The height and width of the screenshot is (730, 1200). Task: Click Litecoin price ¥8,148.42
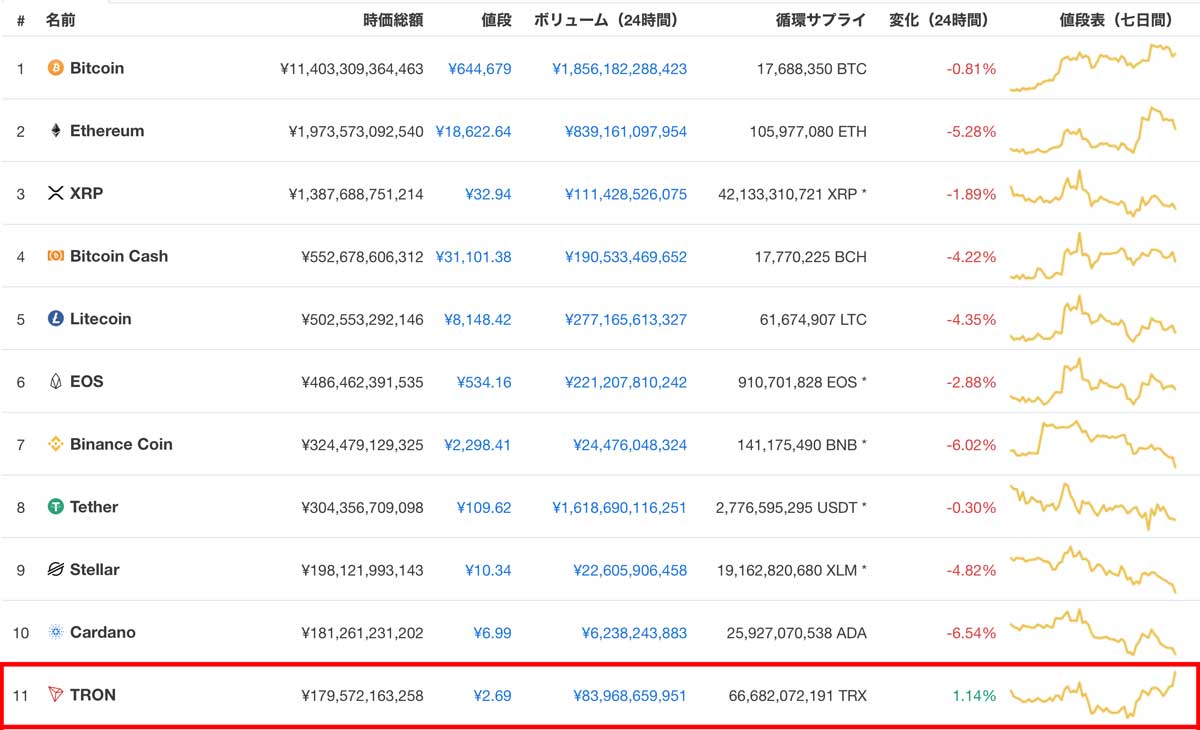coord(479,319)
